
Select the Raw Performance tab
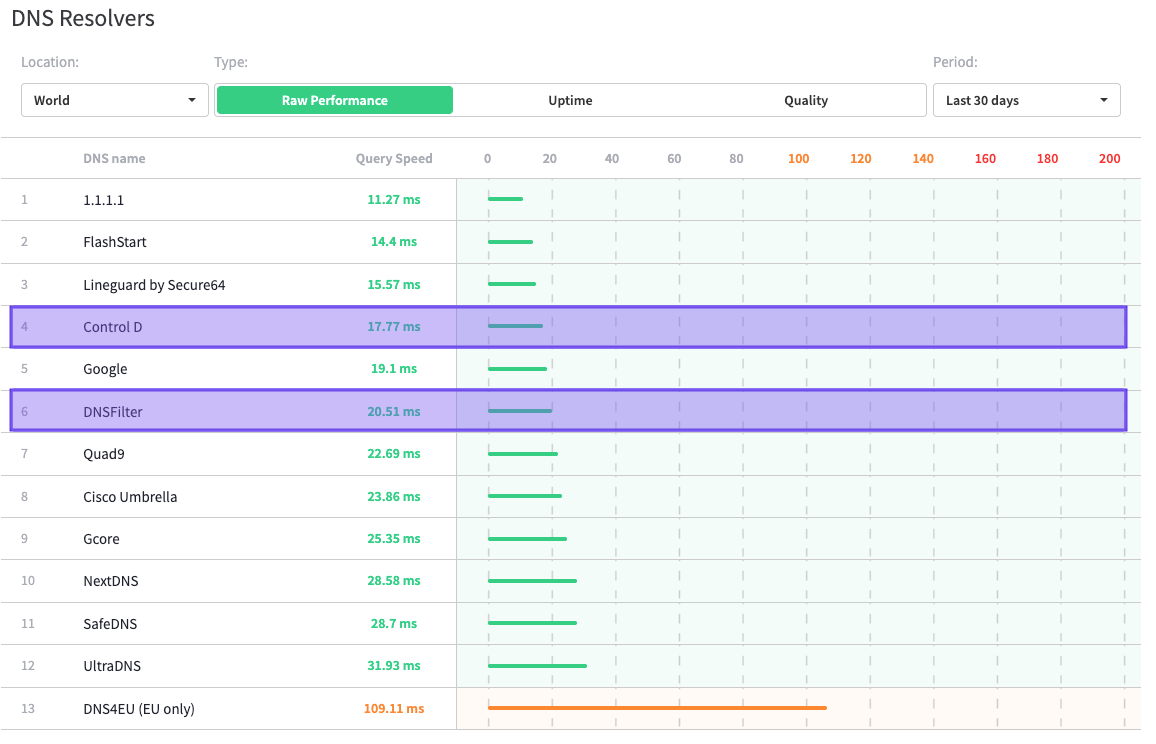click(335, 100)
